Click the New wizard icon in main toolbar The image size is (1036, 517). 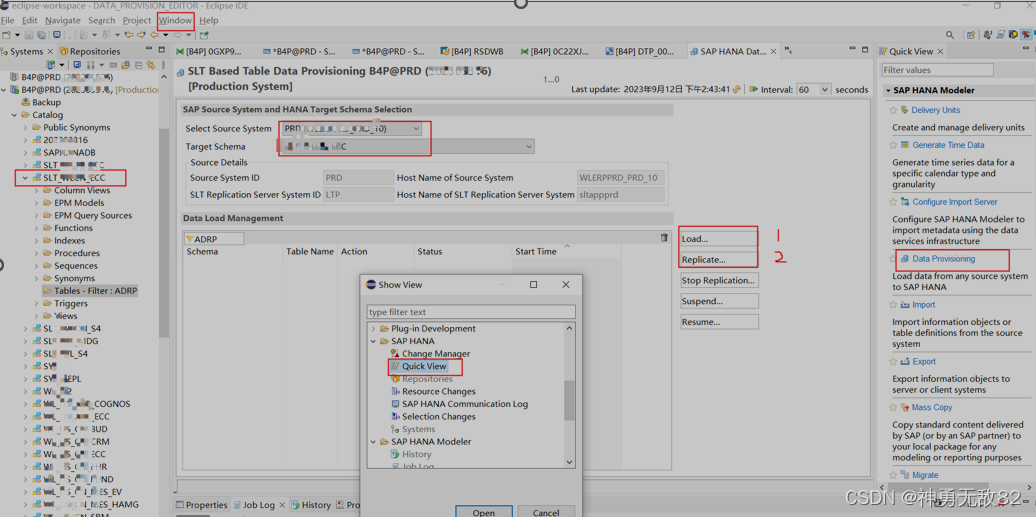pyautogui.click(x=7, y=35)
